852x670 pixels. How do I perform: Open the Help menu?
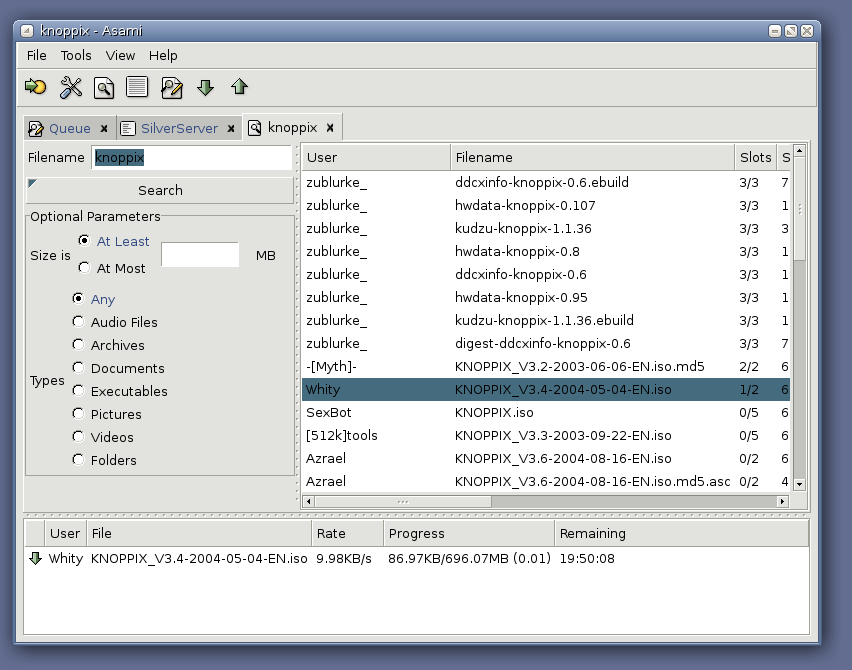(x=163, y=55)
